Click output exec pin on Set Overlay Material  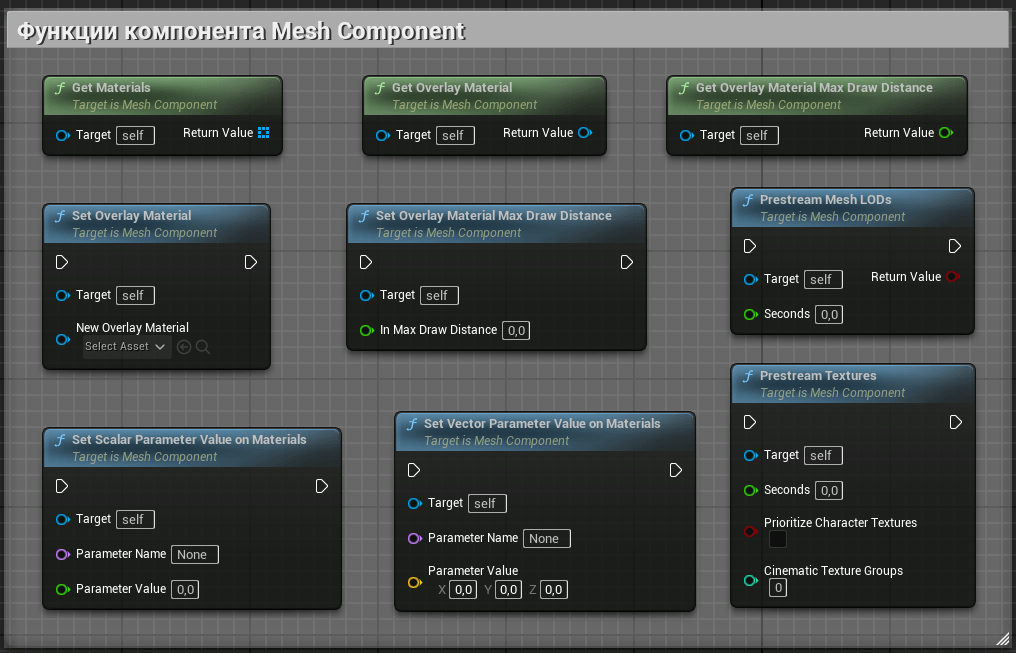251,262
